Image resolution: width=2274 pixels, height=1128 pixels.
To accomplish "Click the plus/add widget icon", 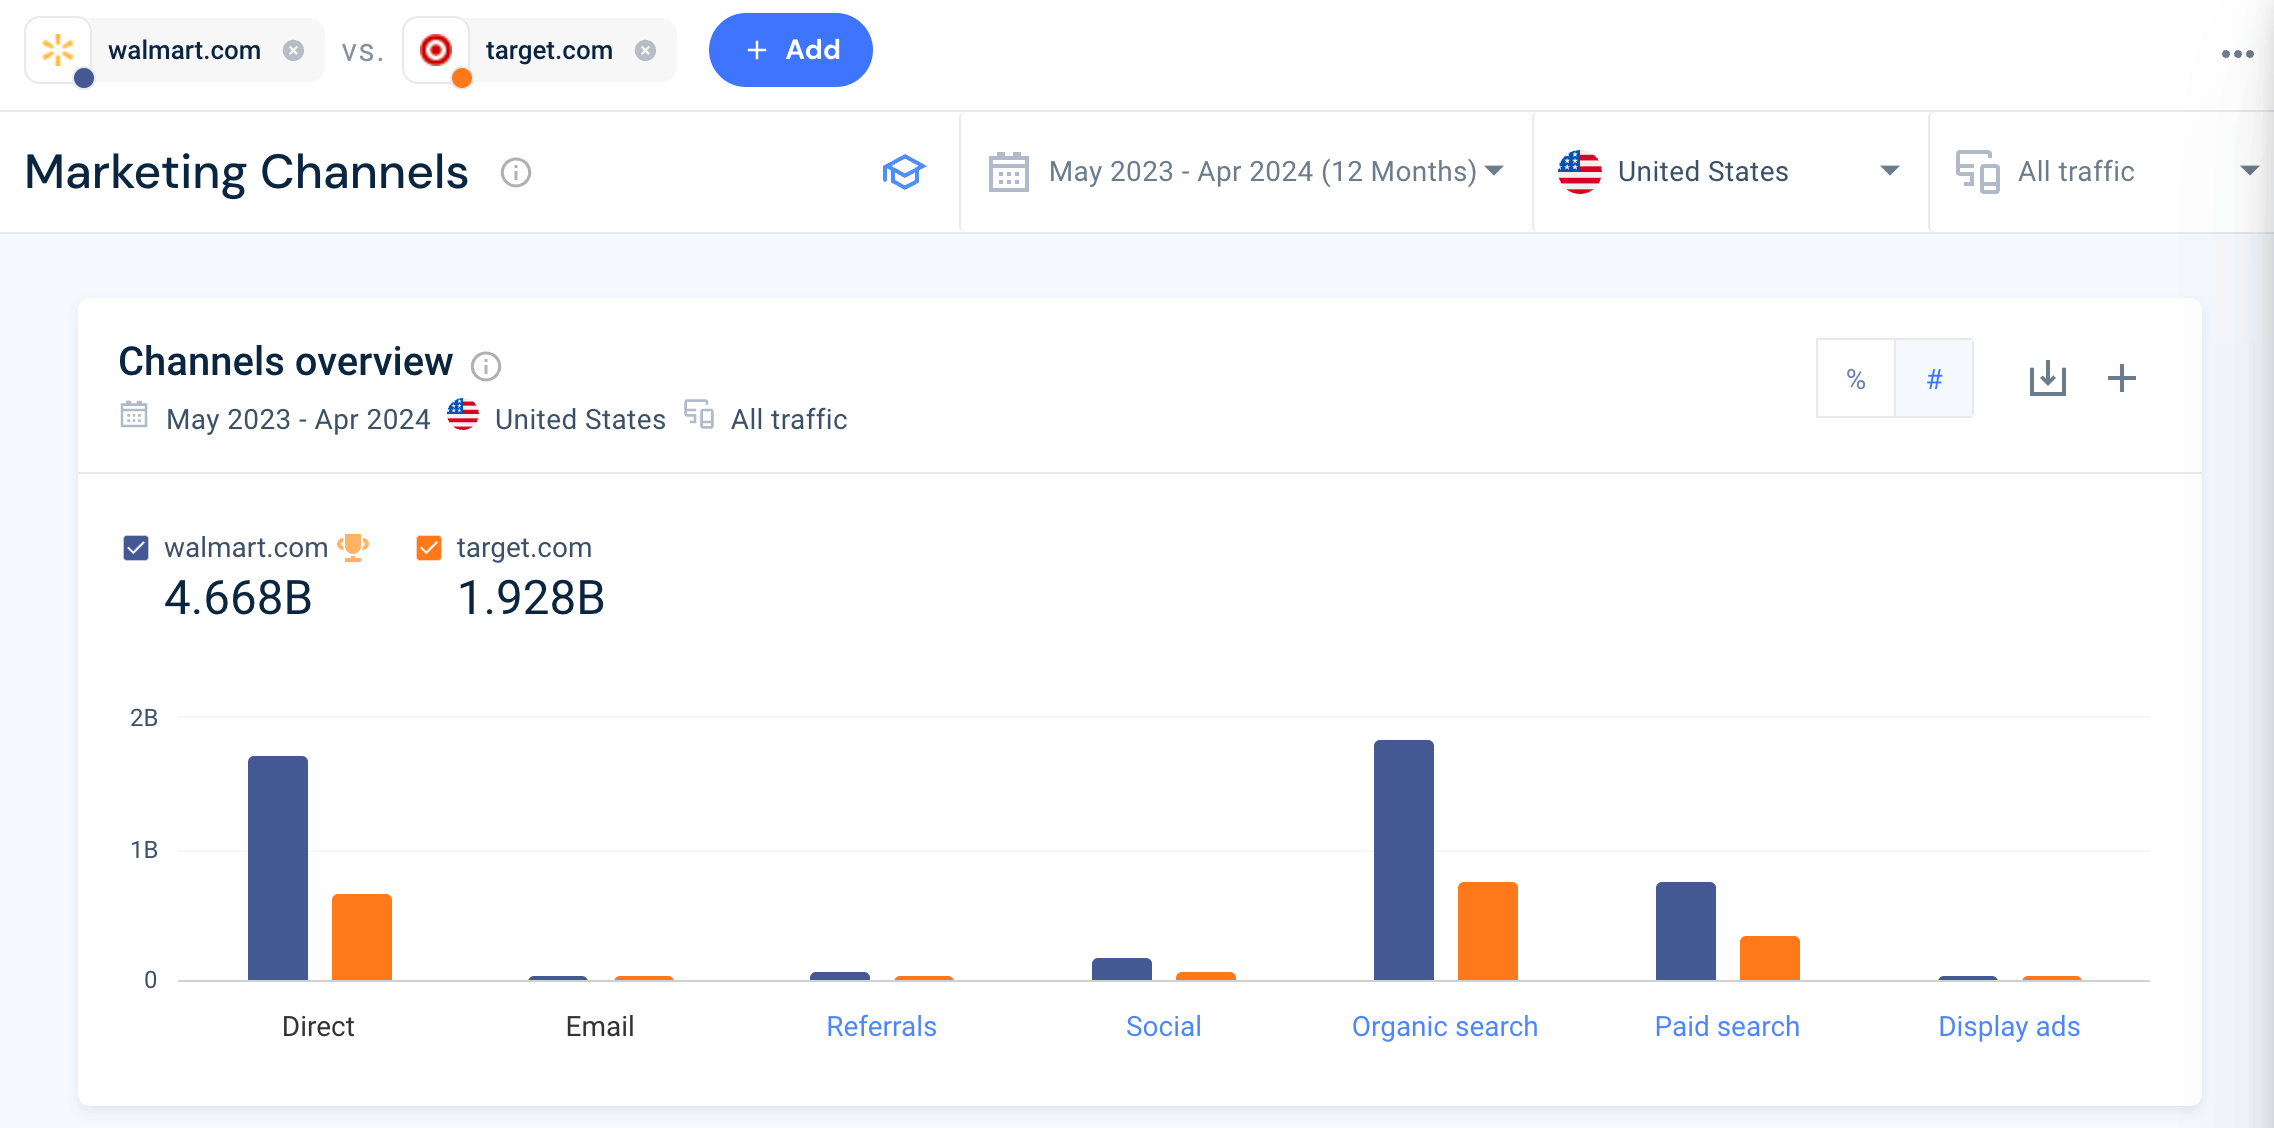I will point(2119,378).
